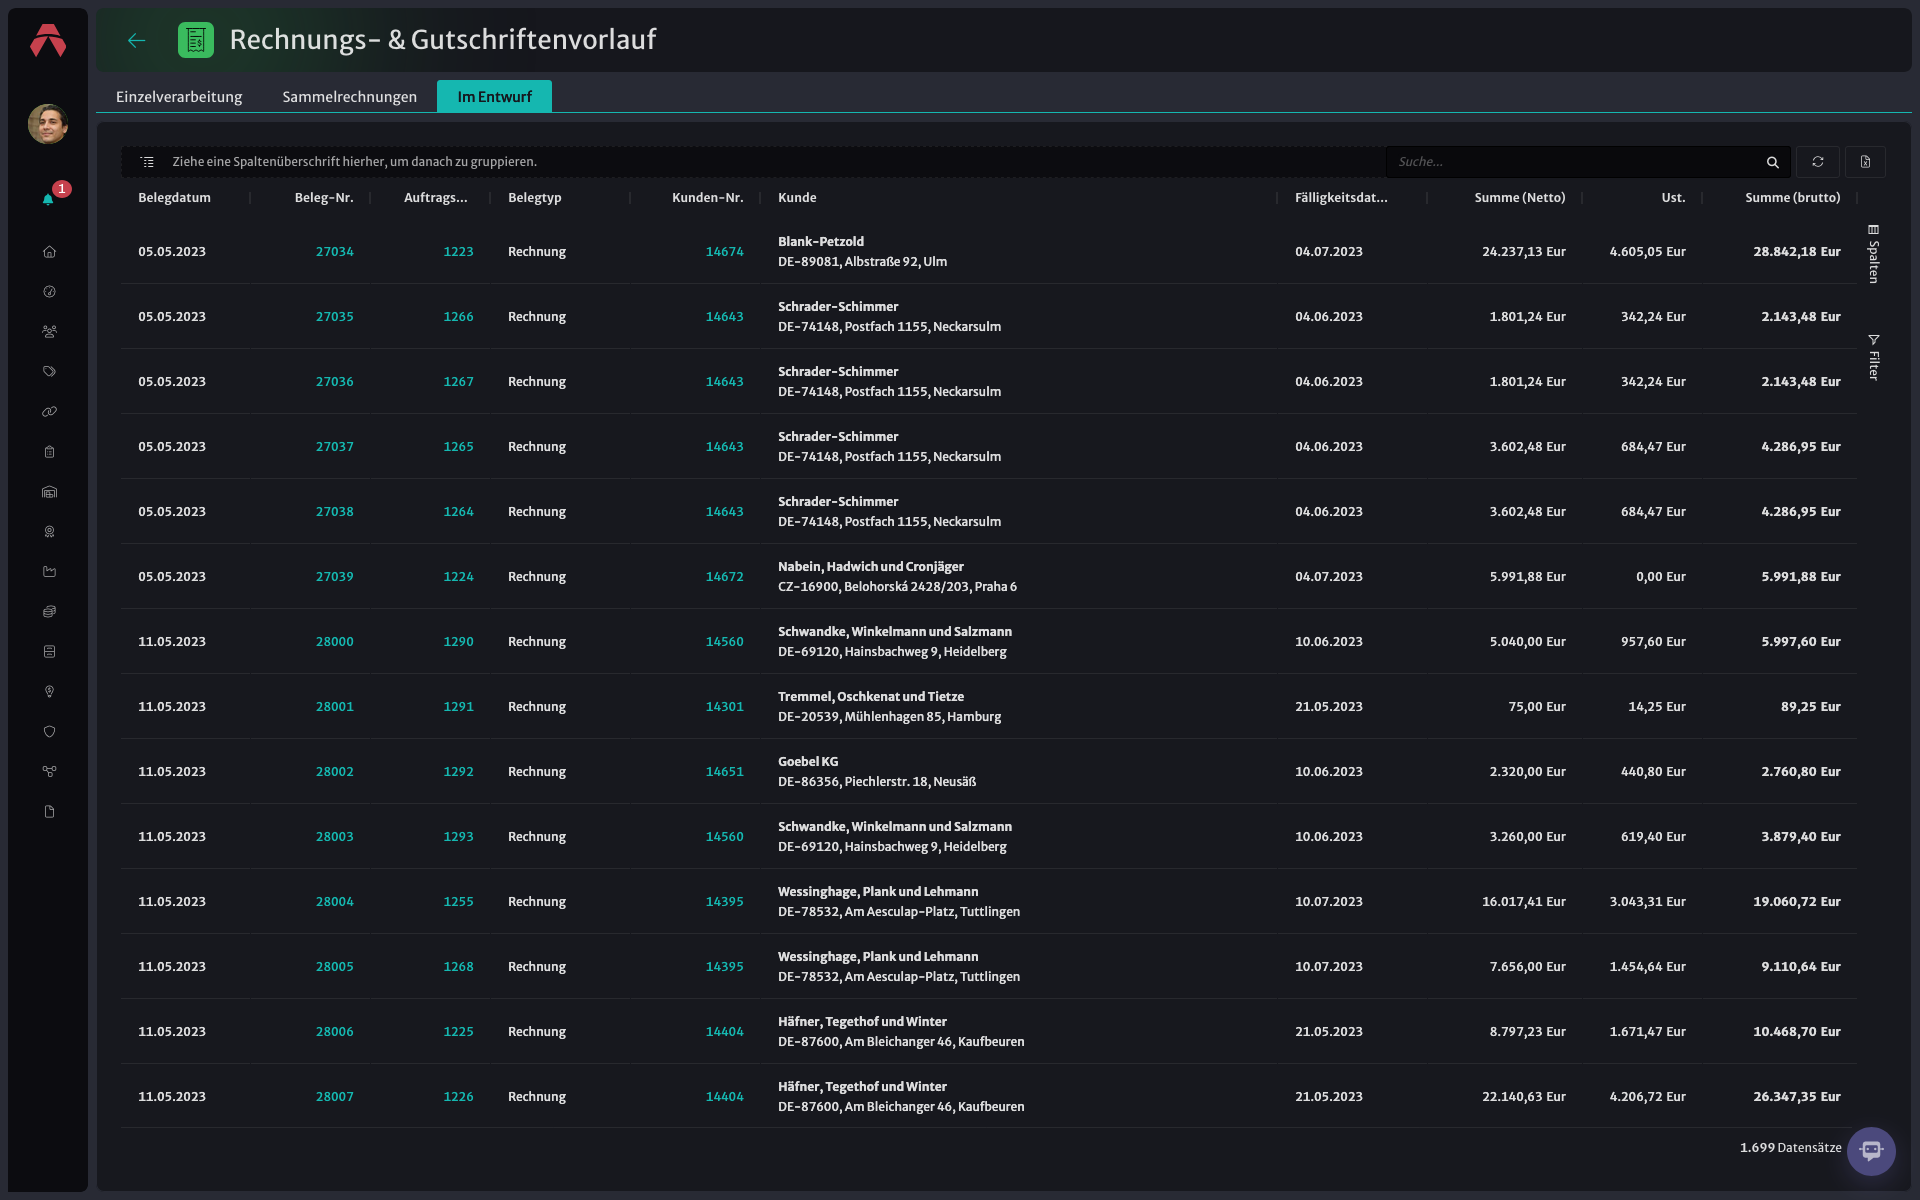Screen dimensions: 1920x1200
Task: Open customer number 14672 link
Action: pyautogui.click(x=725, y=577)
